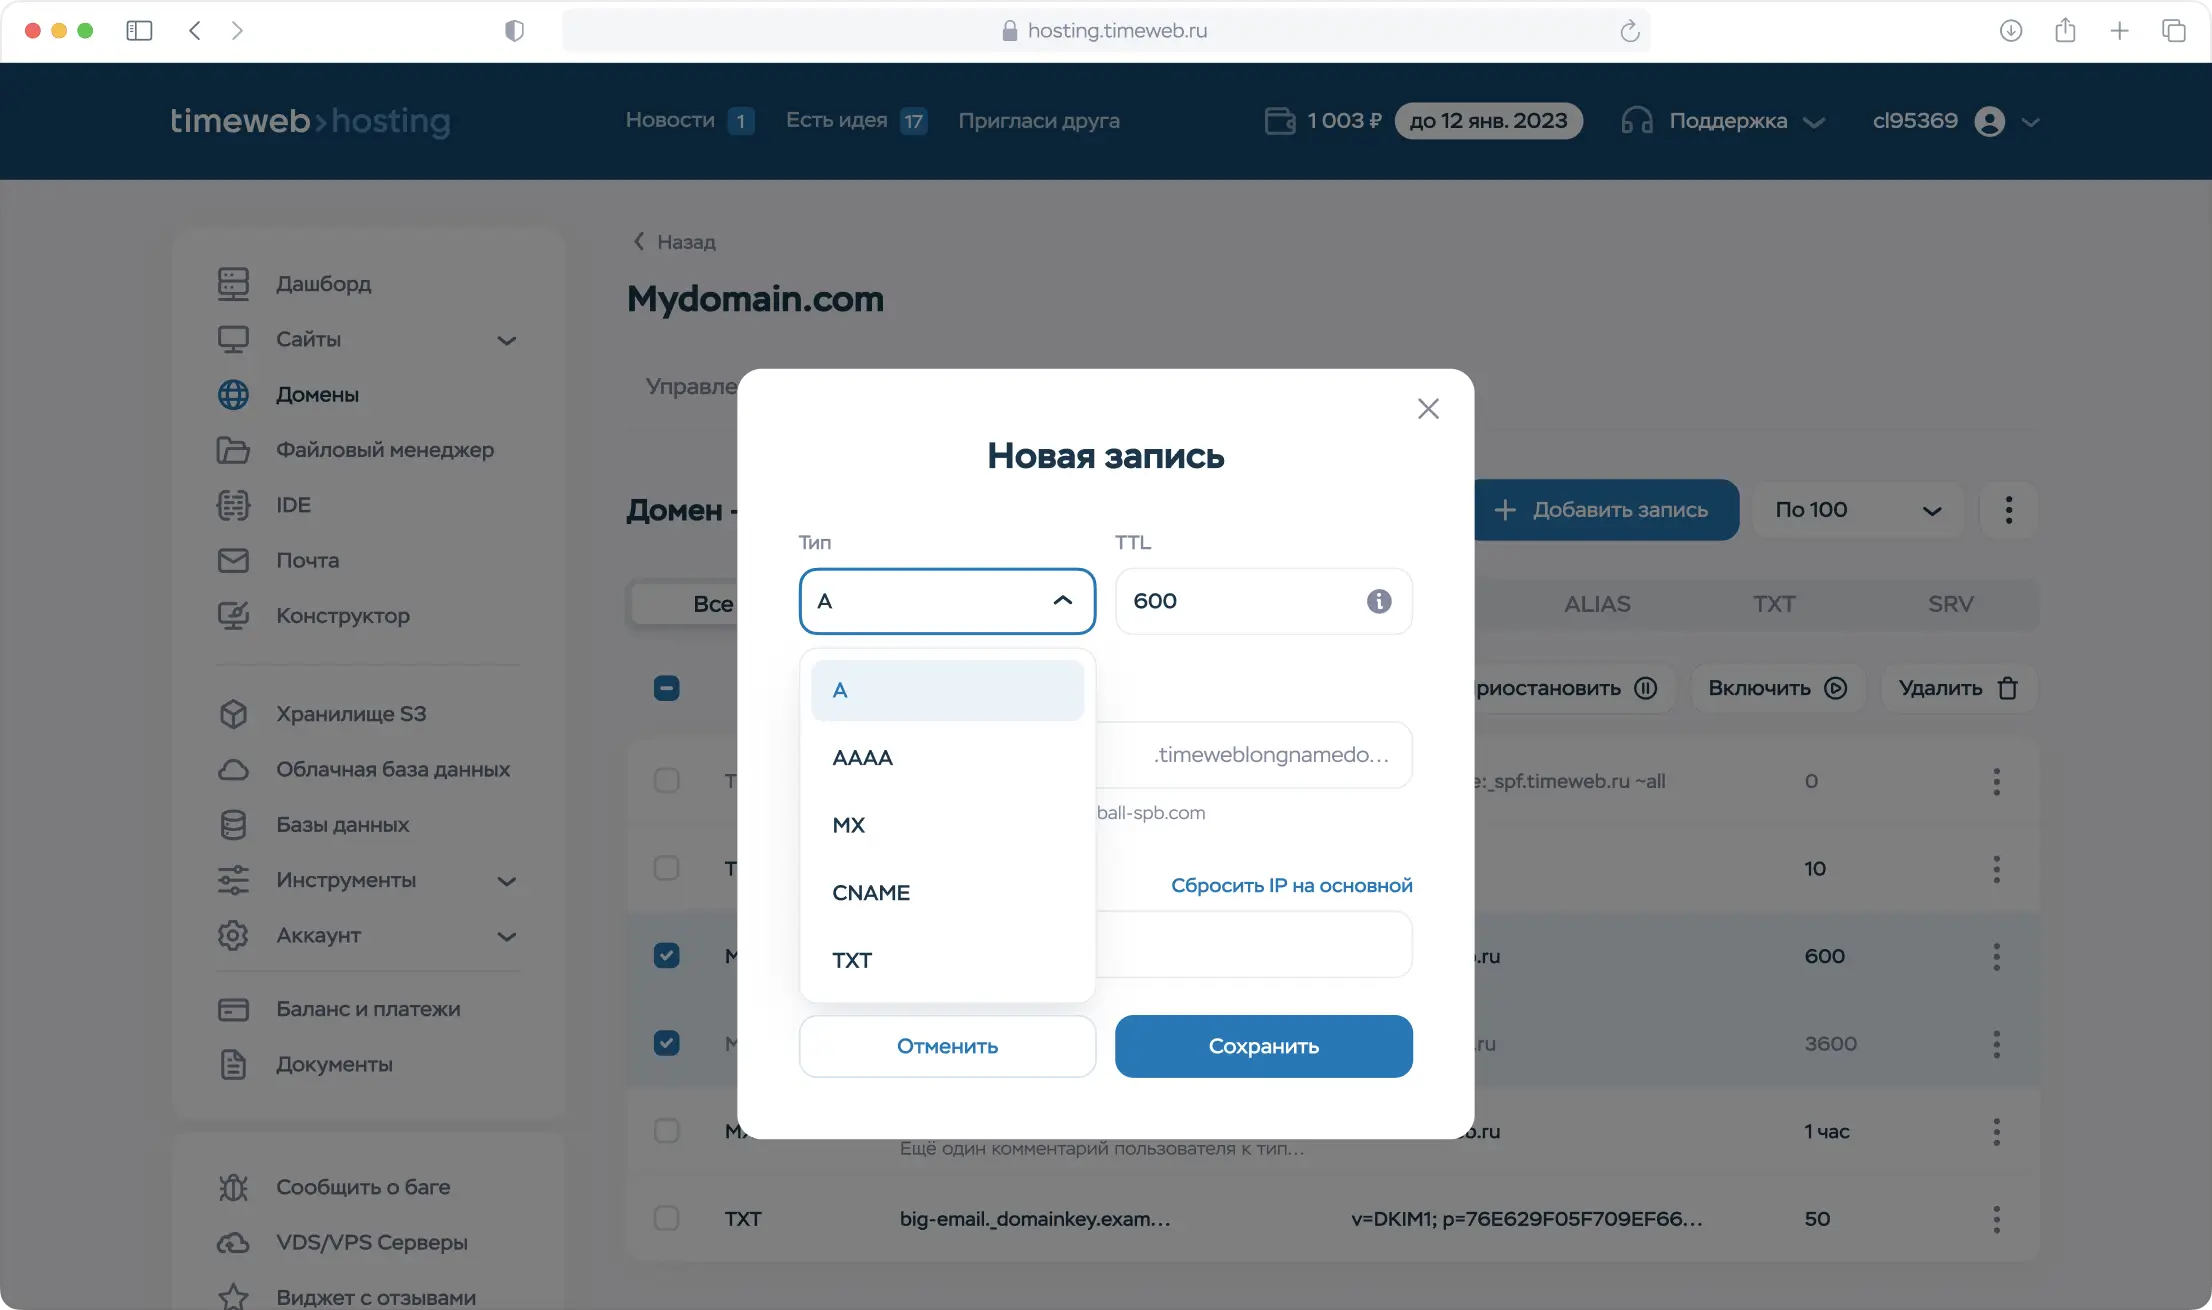Open the Почта section
The width and height of the screenshot is (2212, 1310).
tap(307, 560)
